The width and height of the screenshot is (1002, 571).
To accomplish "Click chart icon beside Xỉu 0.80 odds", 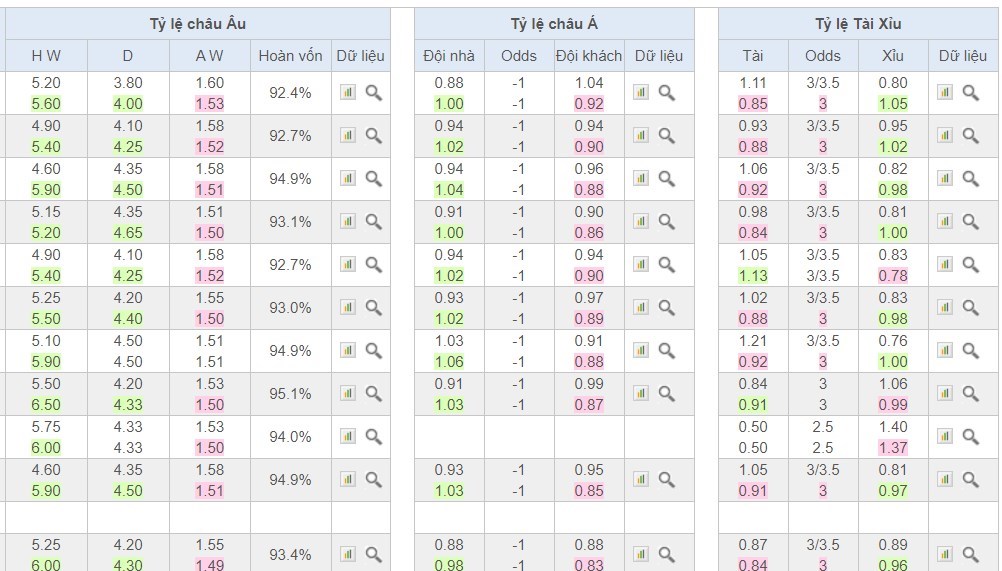I will [x=945, y=93].
